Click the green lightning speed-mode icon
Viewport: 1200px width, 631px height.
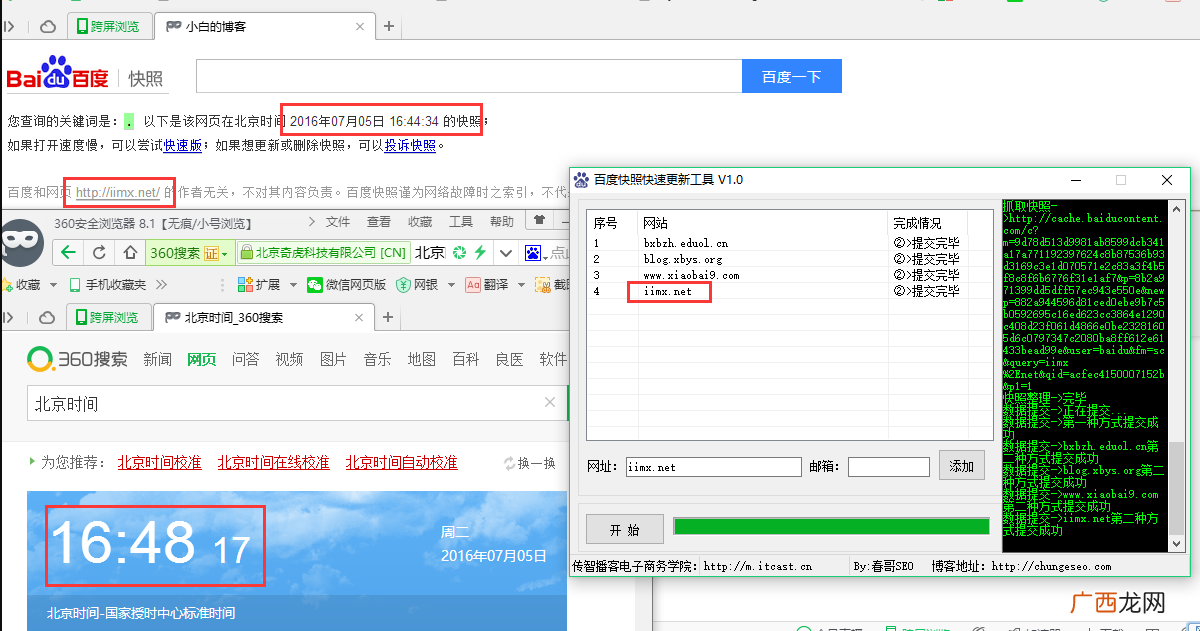(480, 252)
